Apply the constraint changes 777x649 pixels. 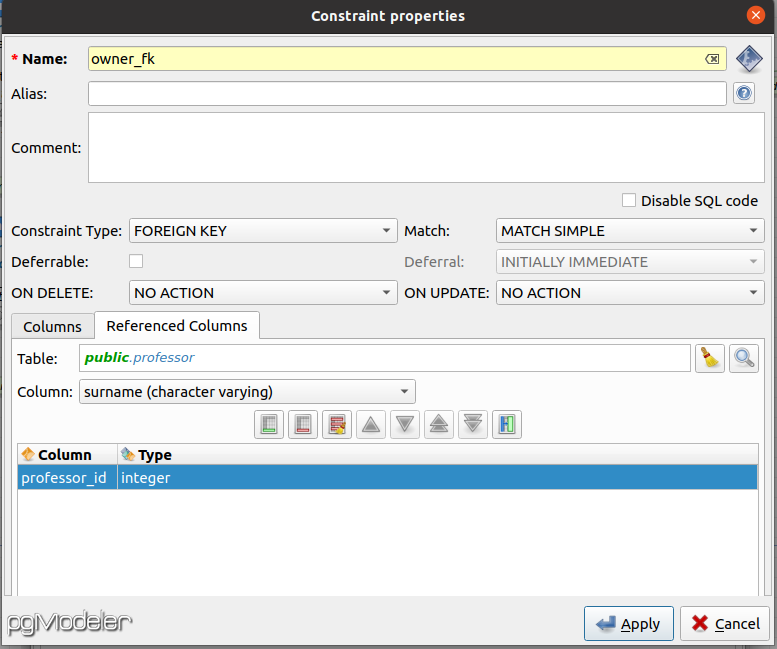click(x=628, y=623)
